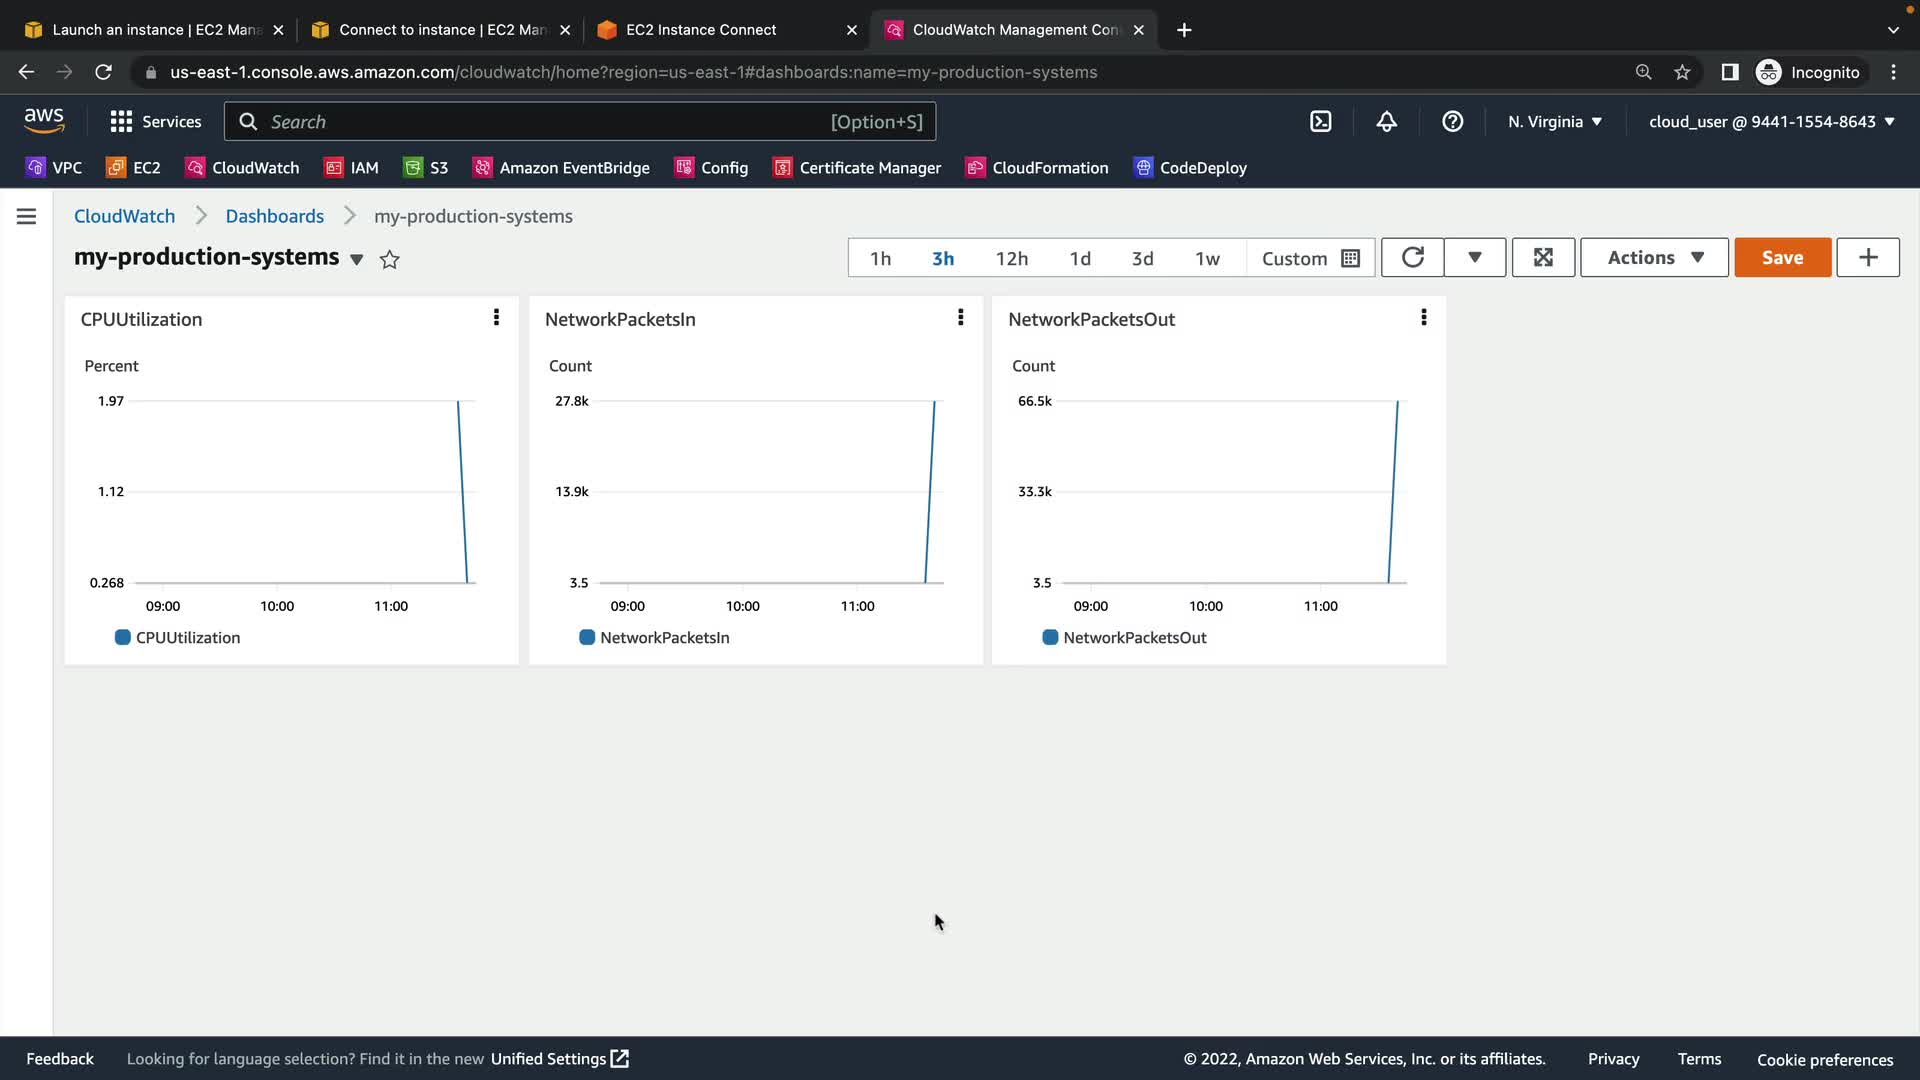Enter fullscreen mode with expand icon
This screenshot has width=1920, height=1080.
tap(1543, 258)
